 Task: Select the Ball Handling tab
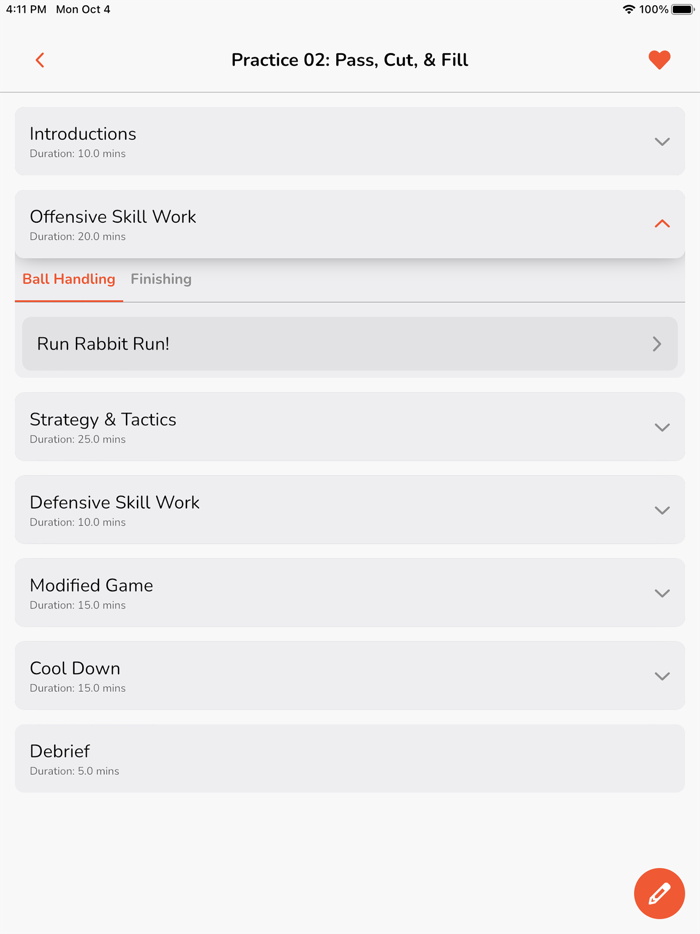69,279
